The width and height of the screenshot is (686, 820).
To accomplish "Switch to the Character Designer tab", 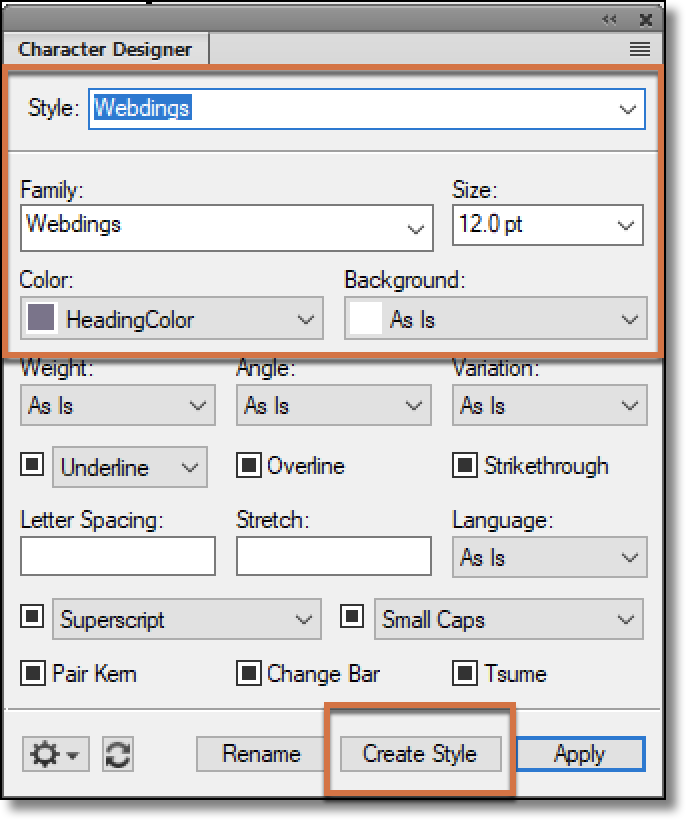I will (105, 50).
